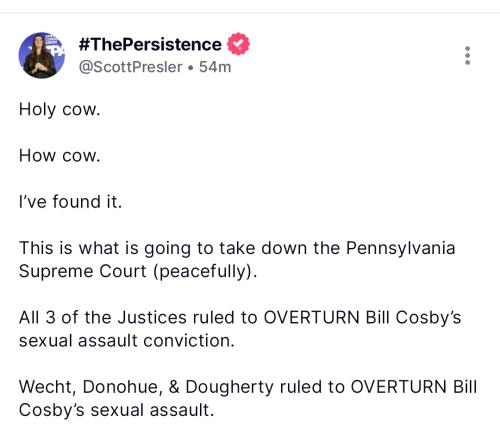The image size is (500, 440).
Task: Click the '(peacefully).' text
Action: [205, 272]
